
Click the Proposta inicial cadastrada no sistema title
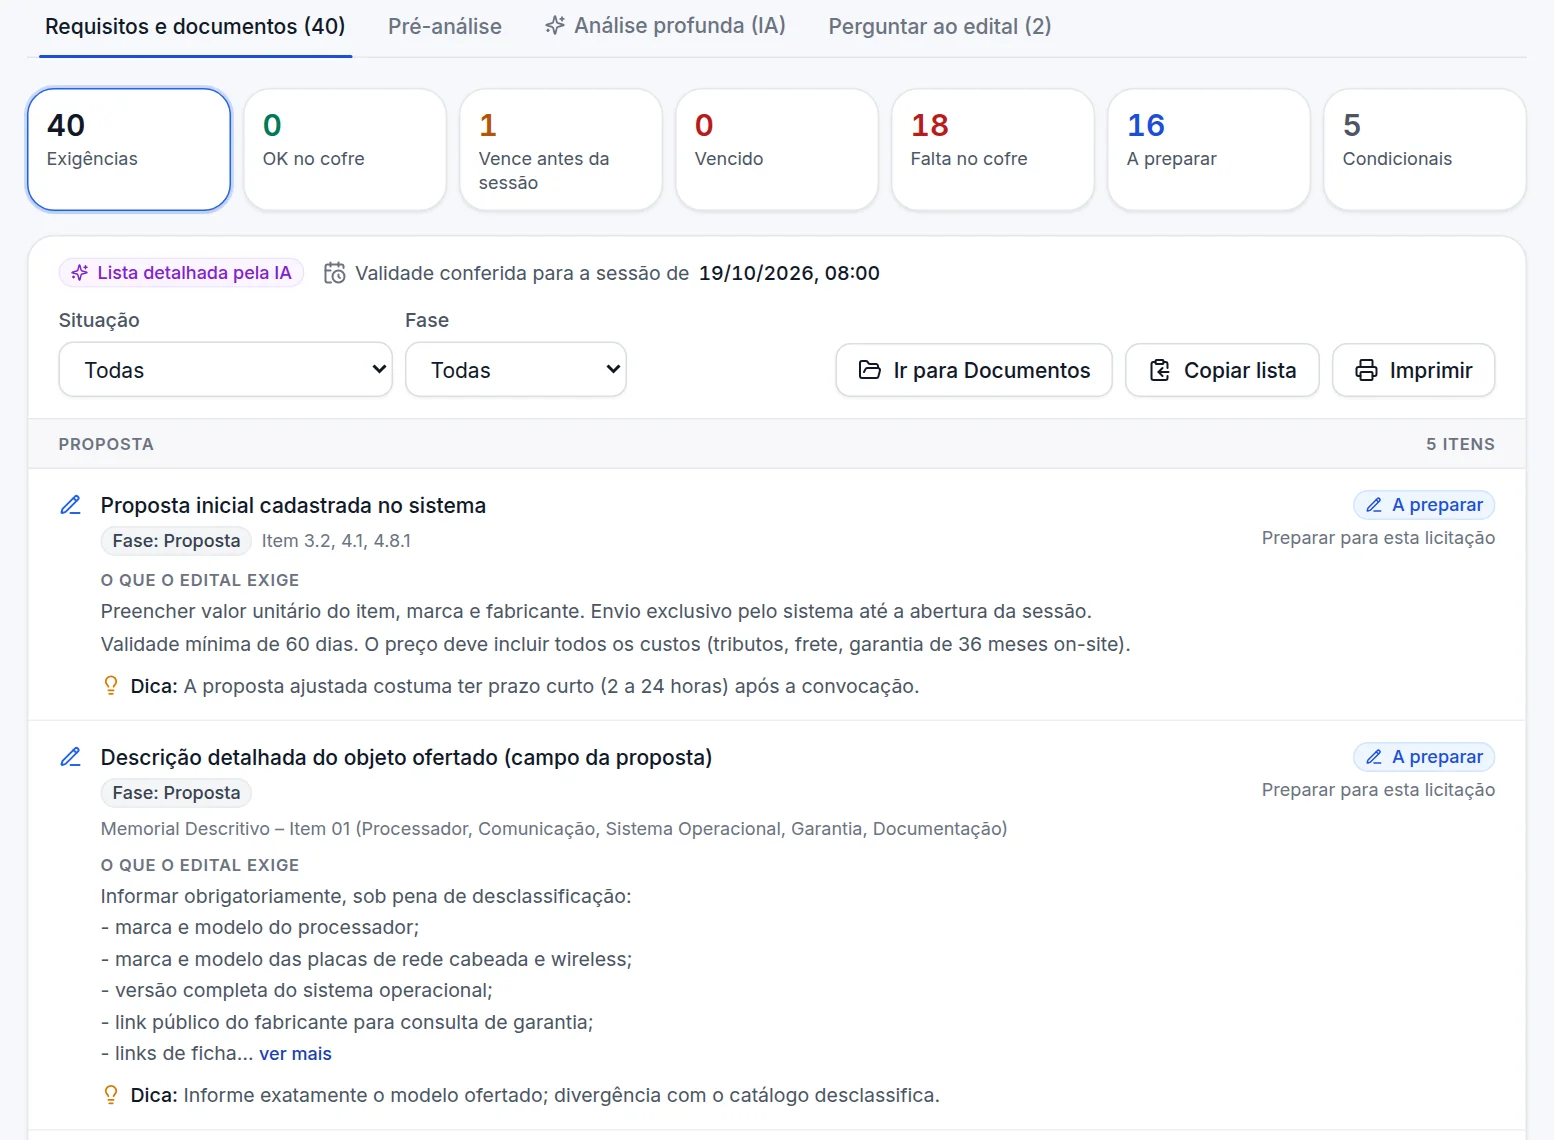point(293,506)
